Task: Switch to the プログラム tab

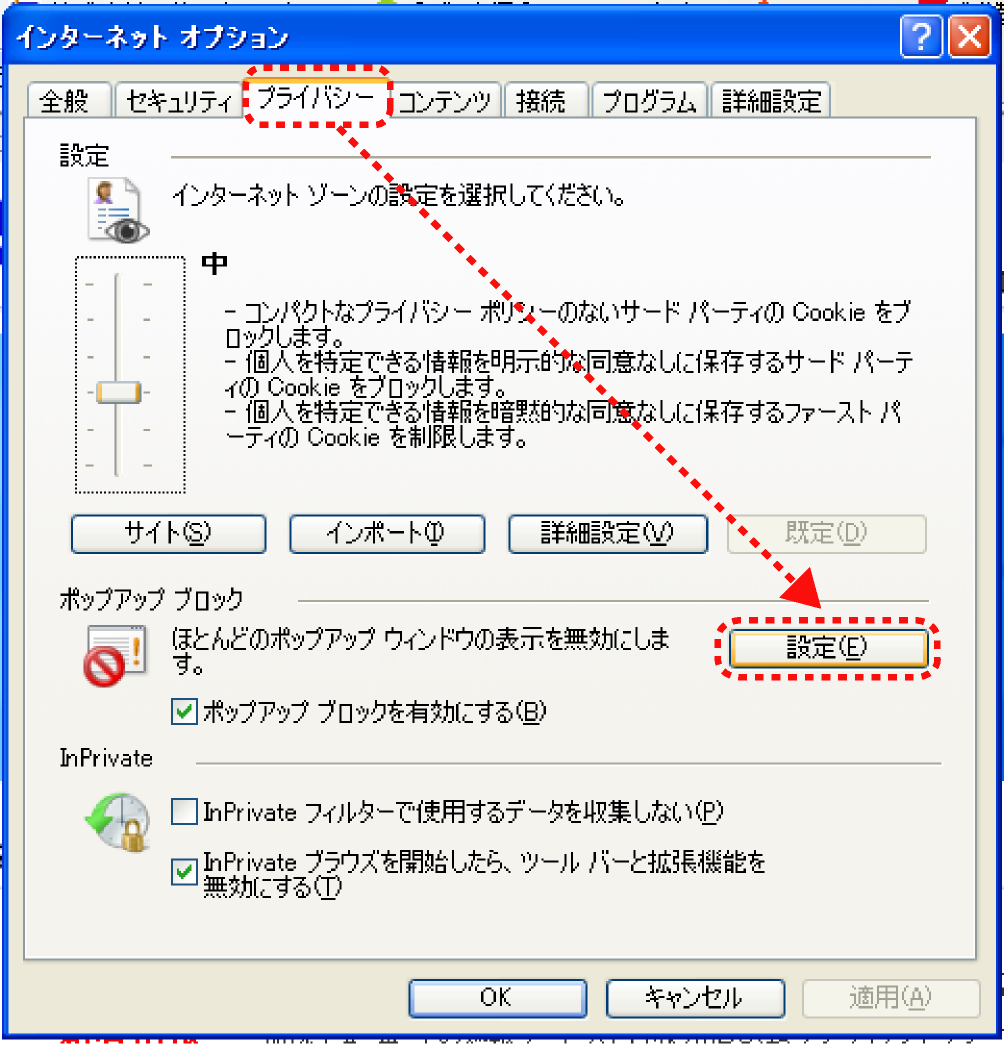Action: click(x=649, y=101)
